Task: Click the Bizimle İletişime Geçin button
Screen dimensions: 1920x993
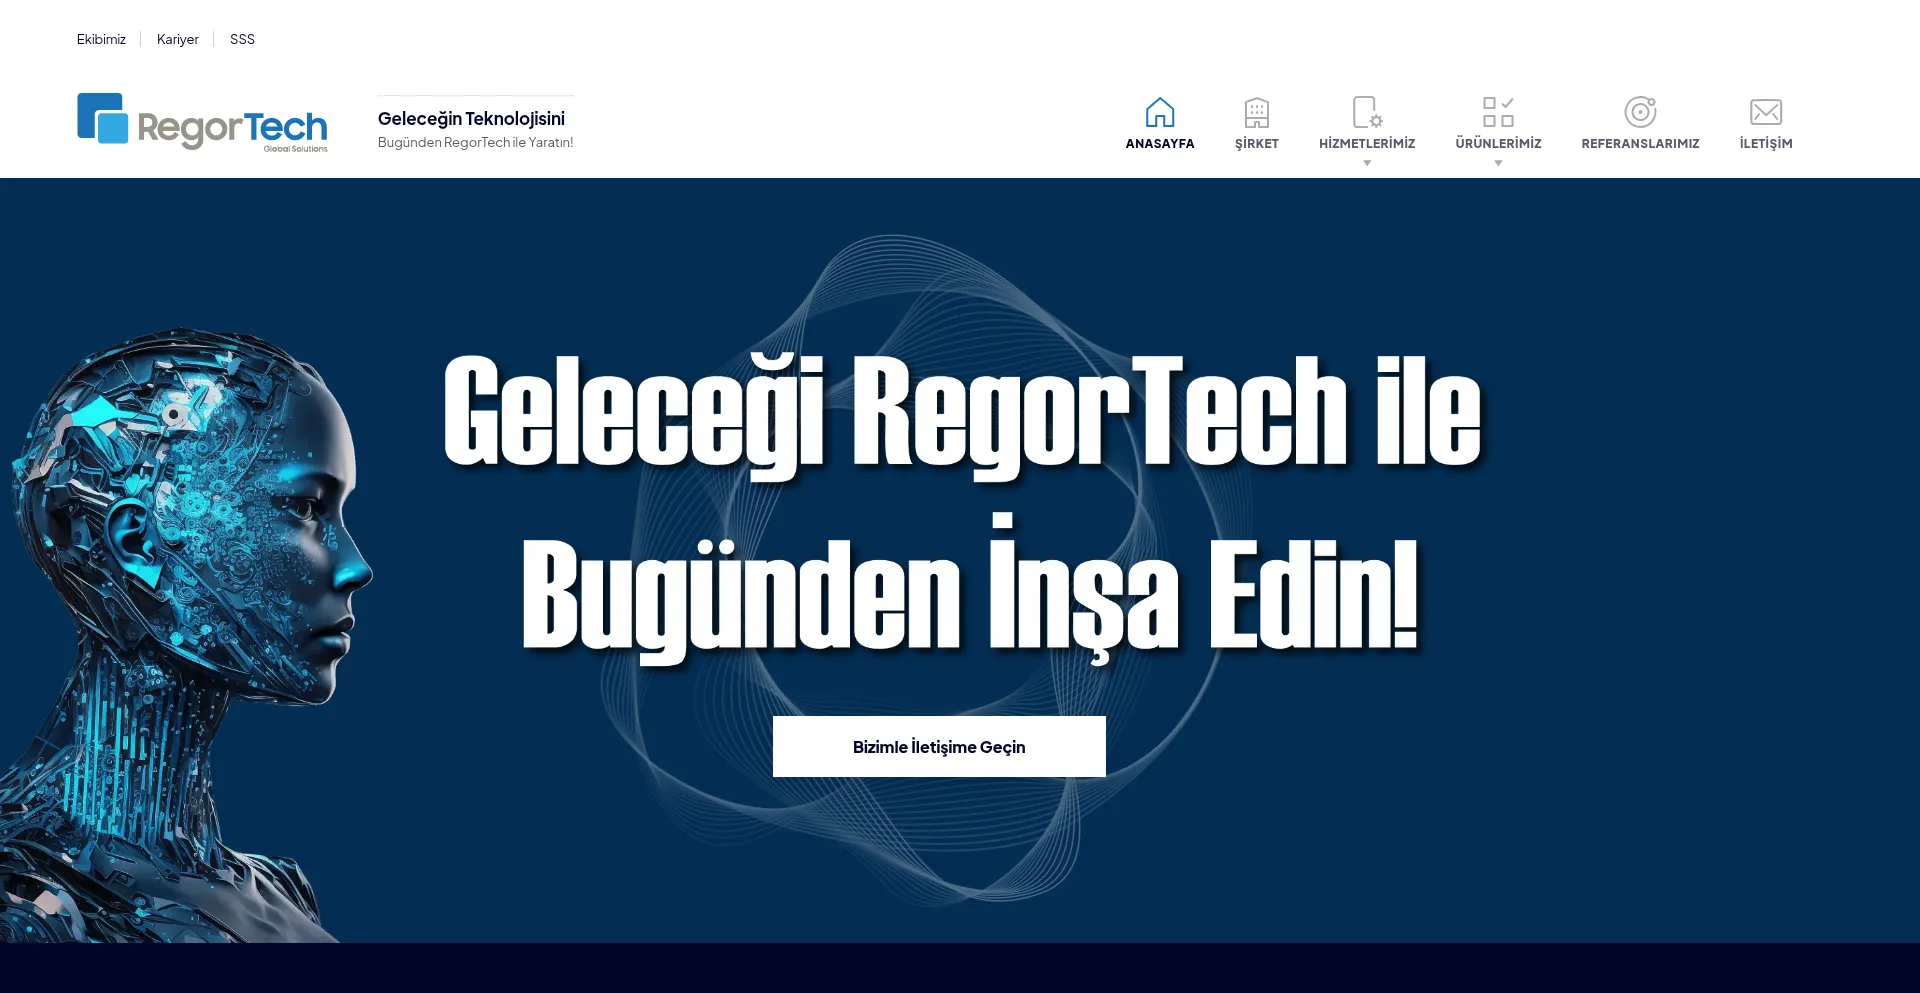Action: [938, 746]
